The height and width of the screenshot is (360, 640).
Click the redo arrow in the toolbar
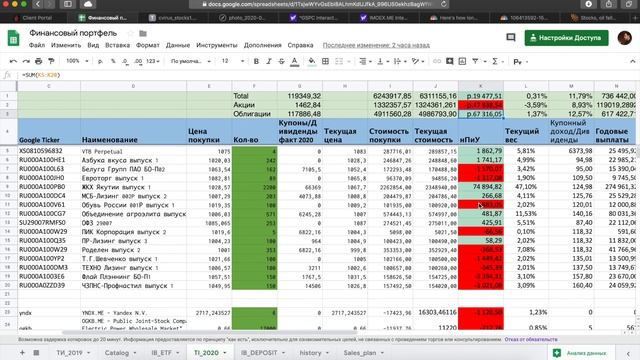(x=26, y=61)
